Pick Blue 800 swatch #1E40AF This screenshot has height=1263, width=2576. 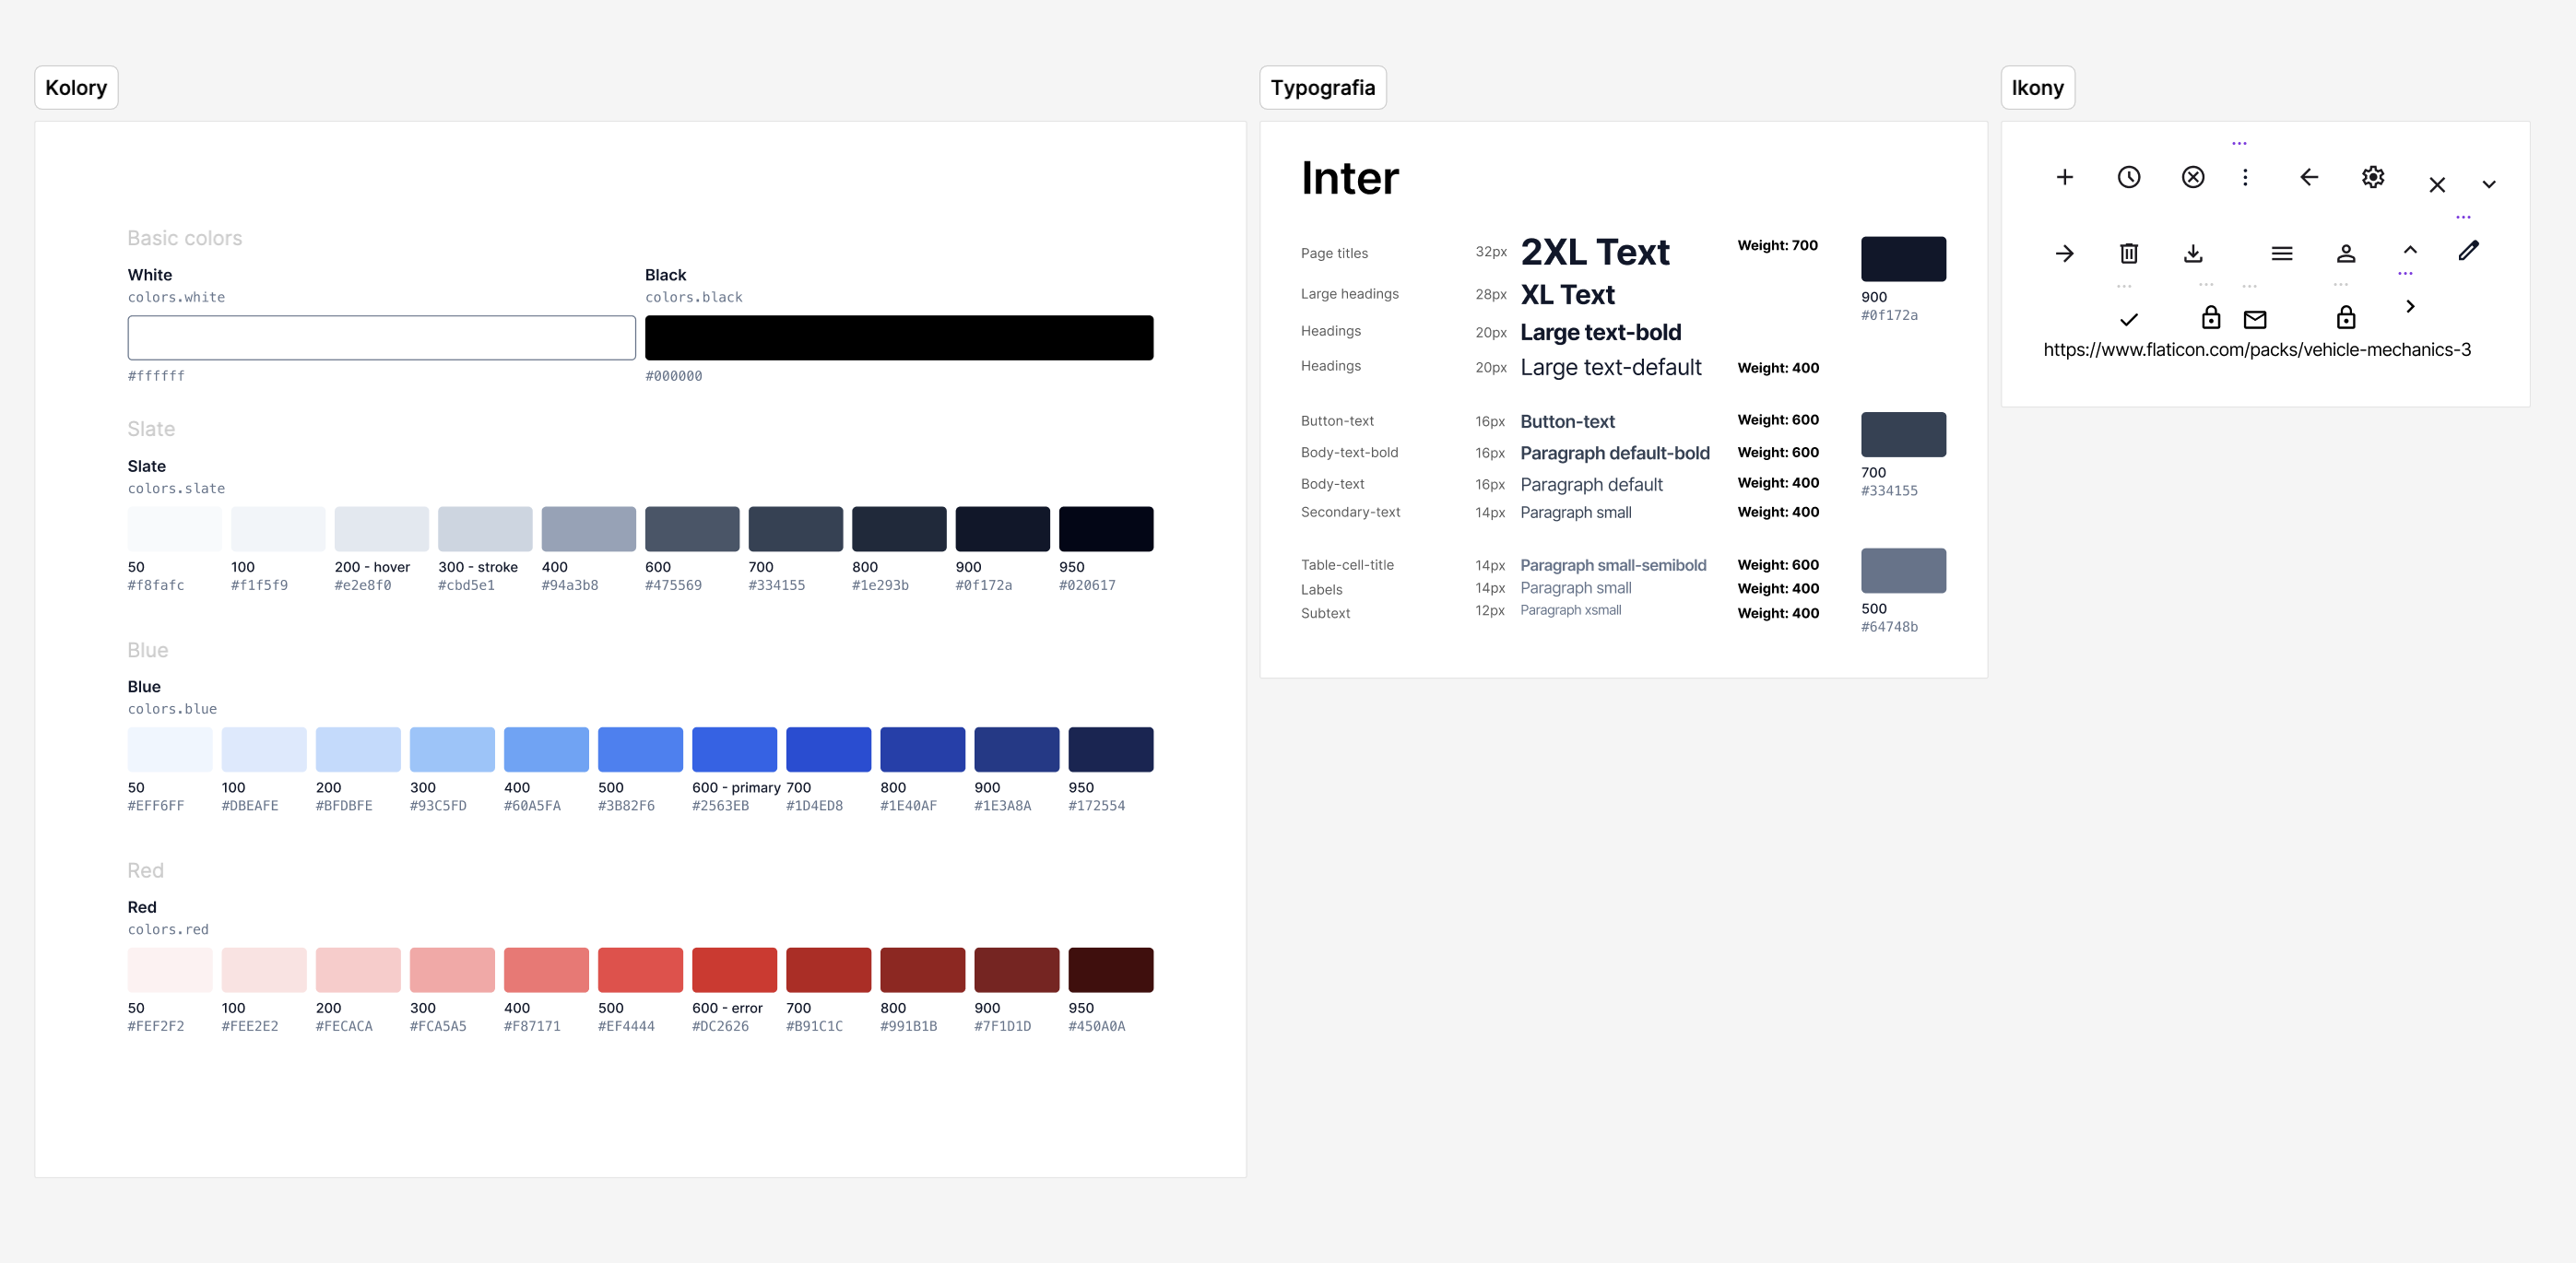pos(923,750)
